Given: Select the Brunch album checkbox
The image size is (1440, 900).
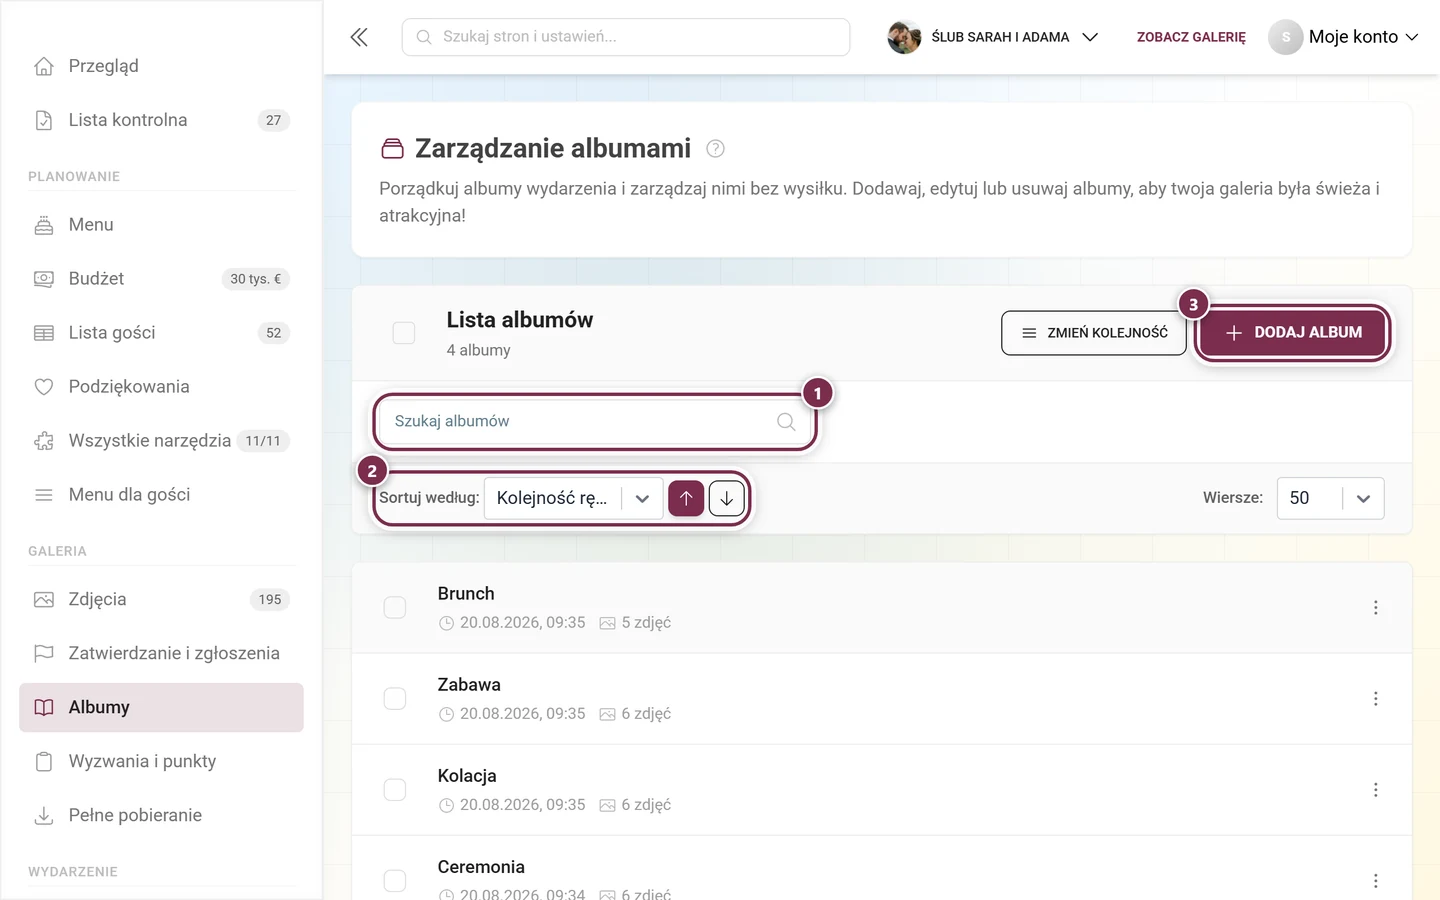Looking at the screenshot, I should coord(395,608).
